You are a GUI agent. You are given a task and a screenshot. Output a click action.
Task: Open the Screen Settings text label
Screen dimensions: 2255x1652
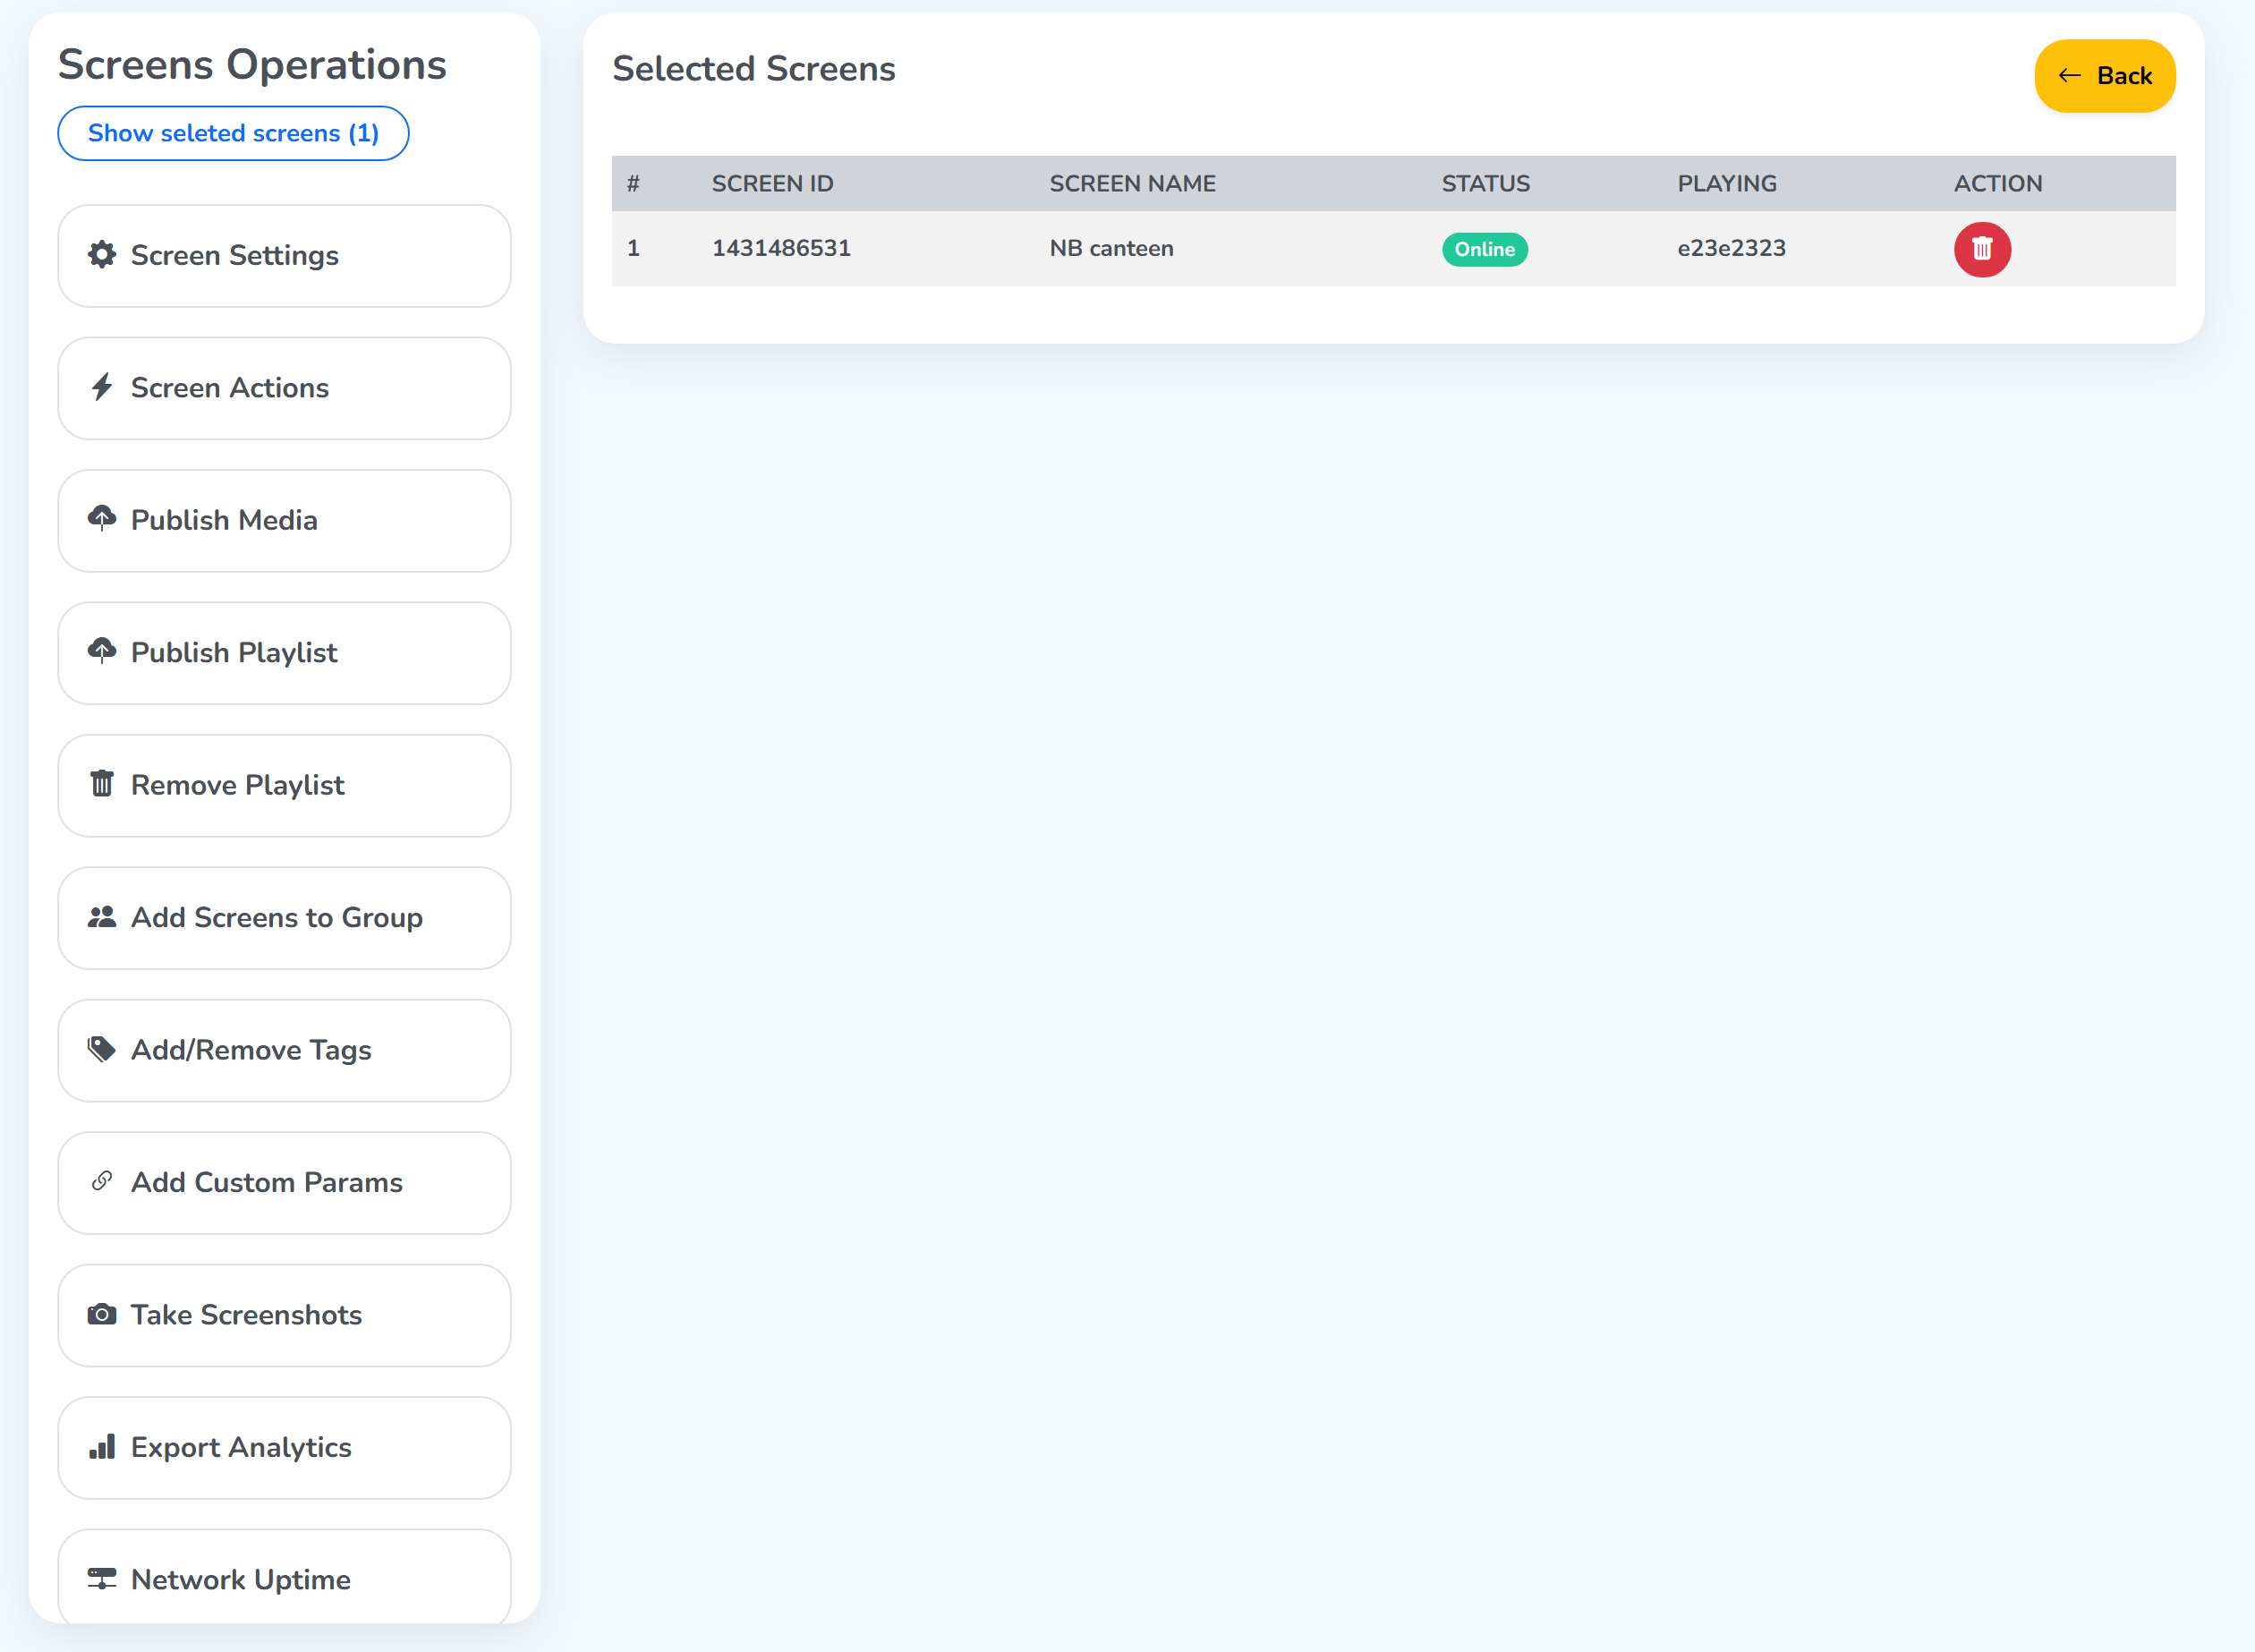tap(235, 256)
